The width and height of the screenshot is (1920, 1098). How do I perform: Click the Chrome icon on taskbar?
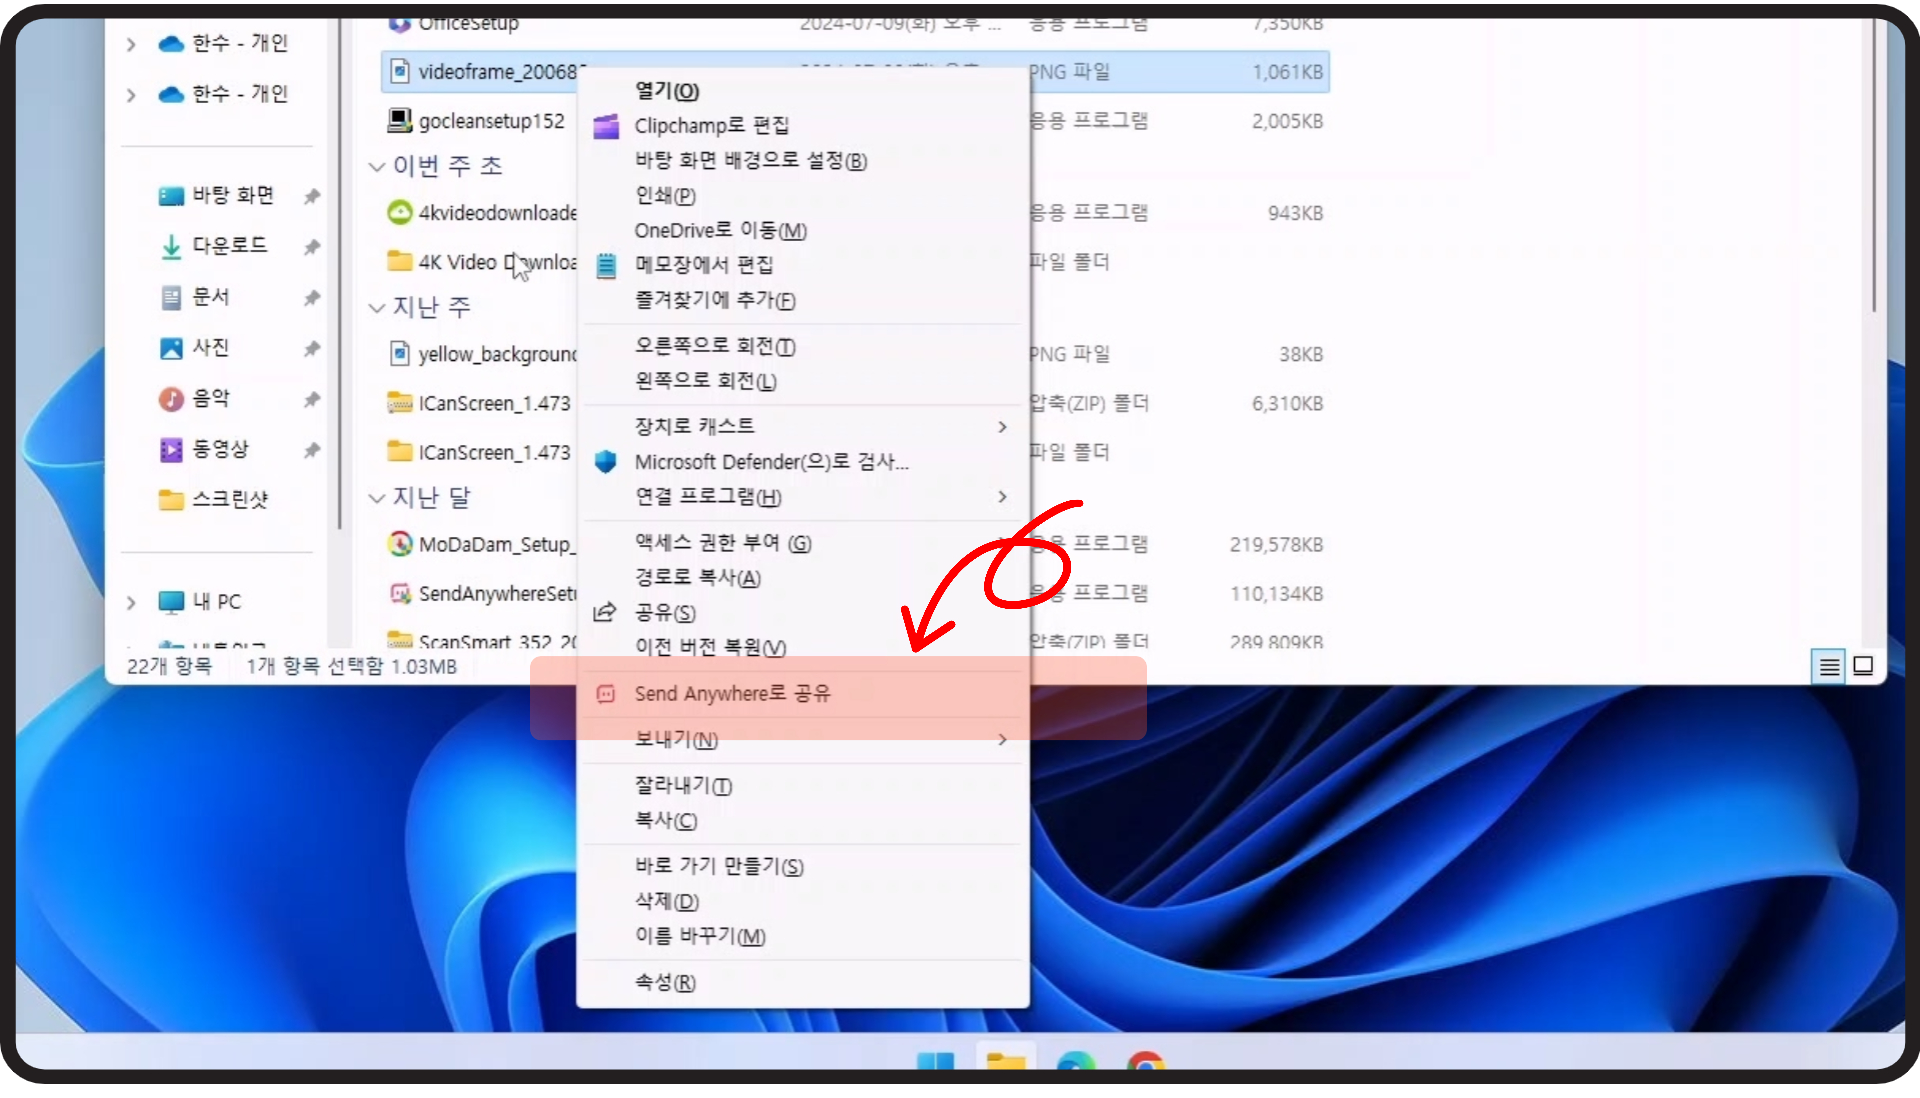1145,1062
